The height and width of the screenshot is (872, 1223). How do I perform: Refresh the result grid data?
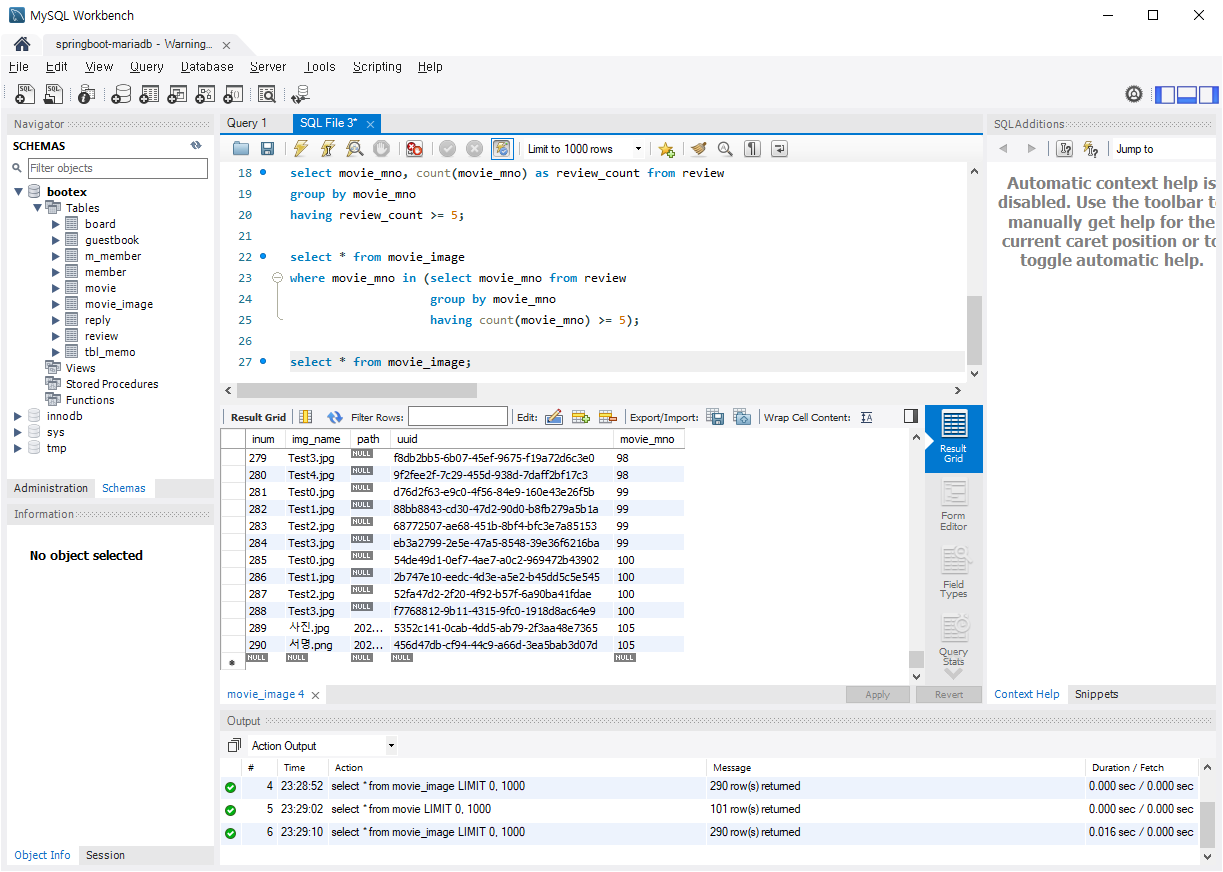pos(334,417)
